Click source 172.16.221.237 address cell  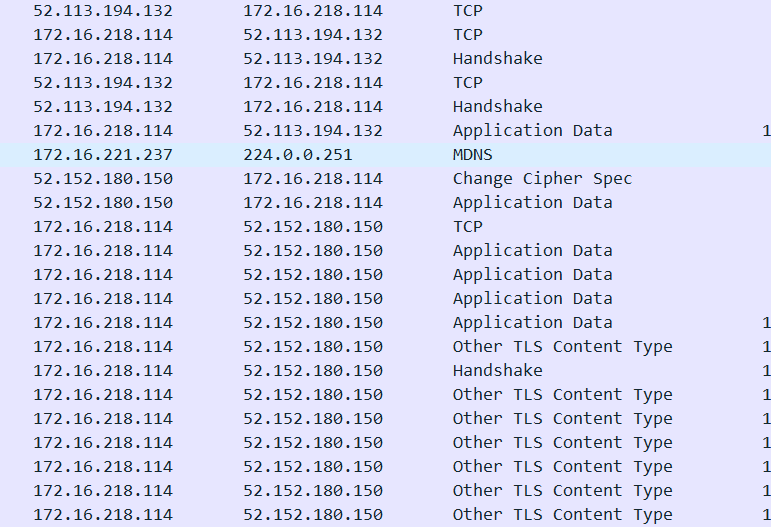[103, 155]
